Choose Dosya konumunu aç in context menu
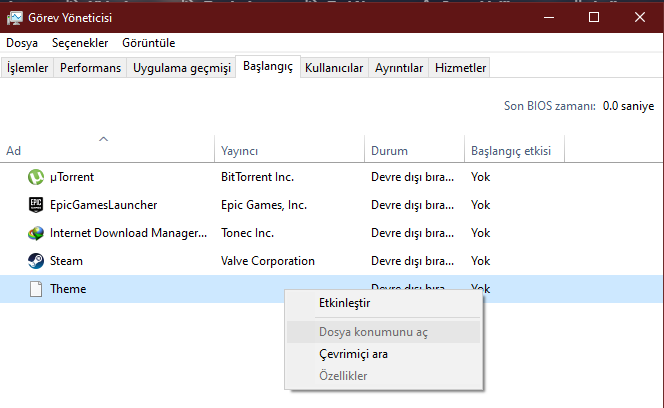The width and height of the screenshot is (664, 408). (384, 332)
